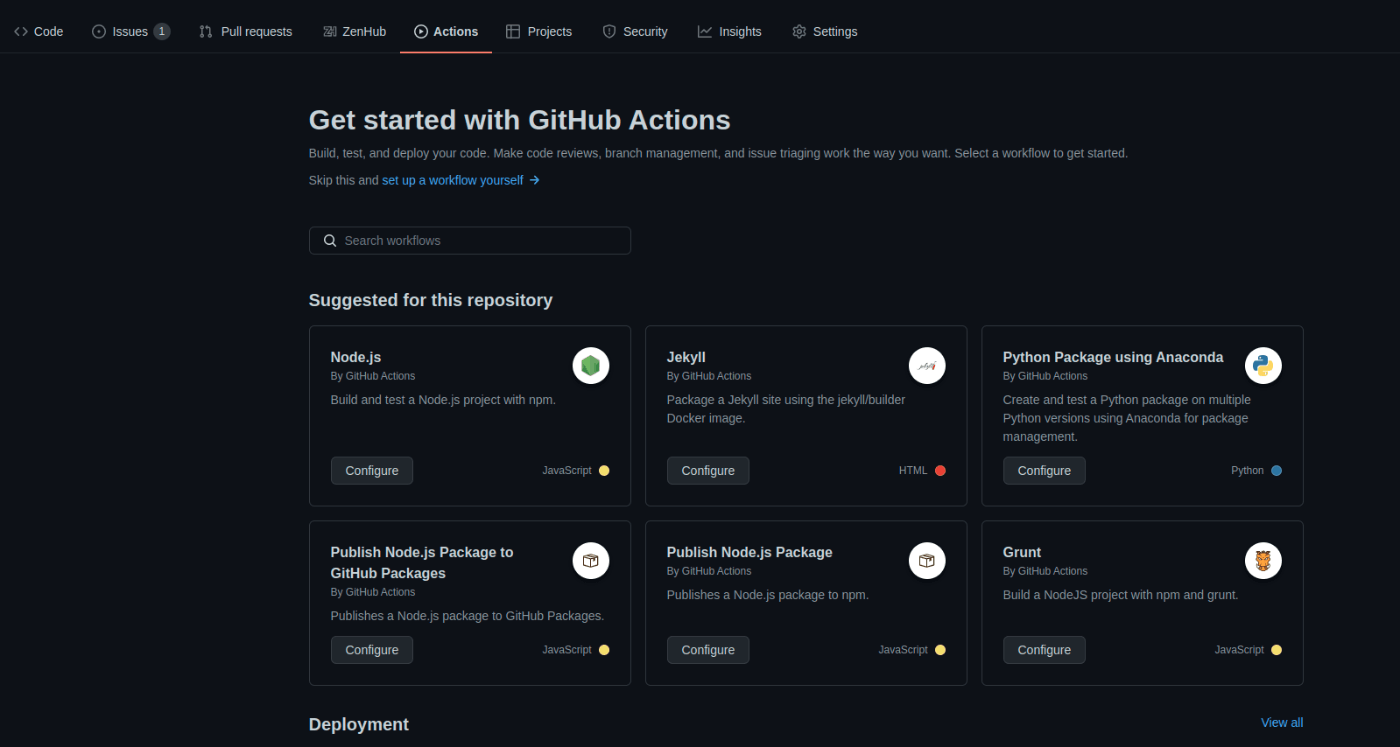The width and height of the screenshot is (1400, 747).
Task: Configure Publish Node.js Package to GitHub Packages
Action: (372, 650)
